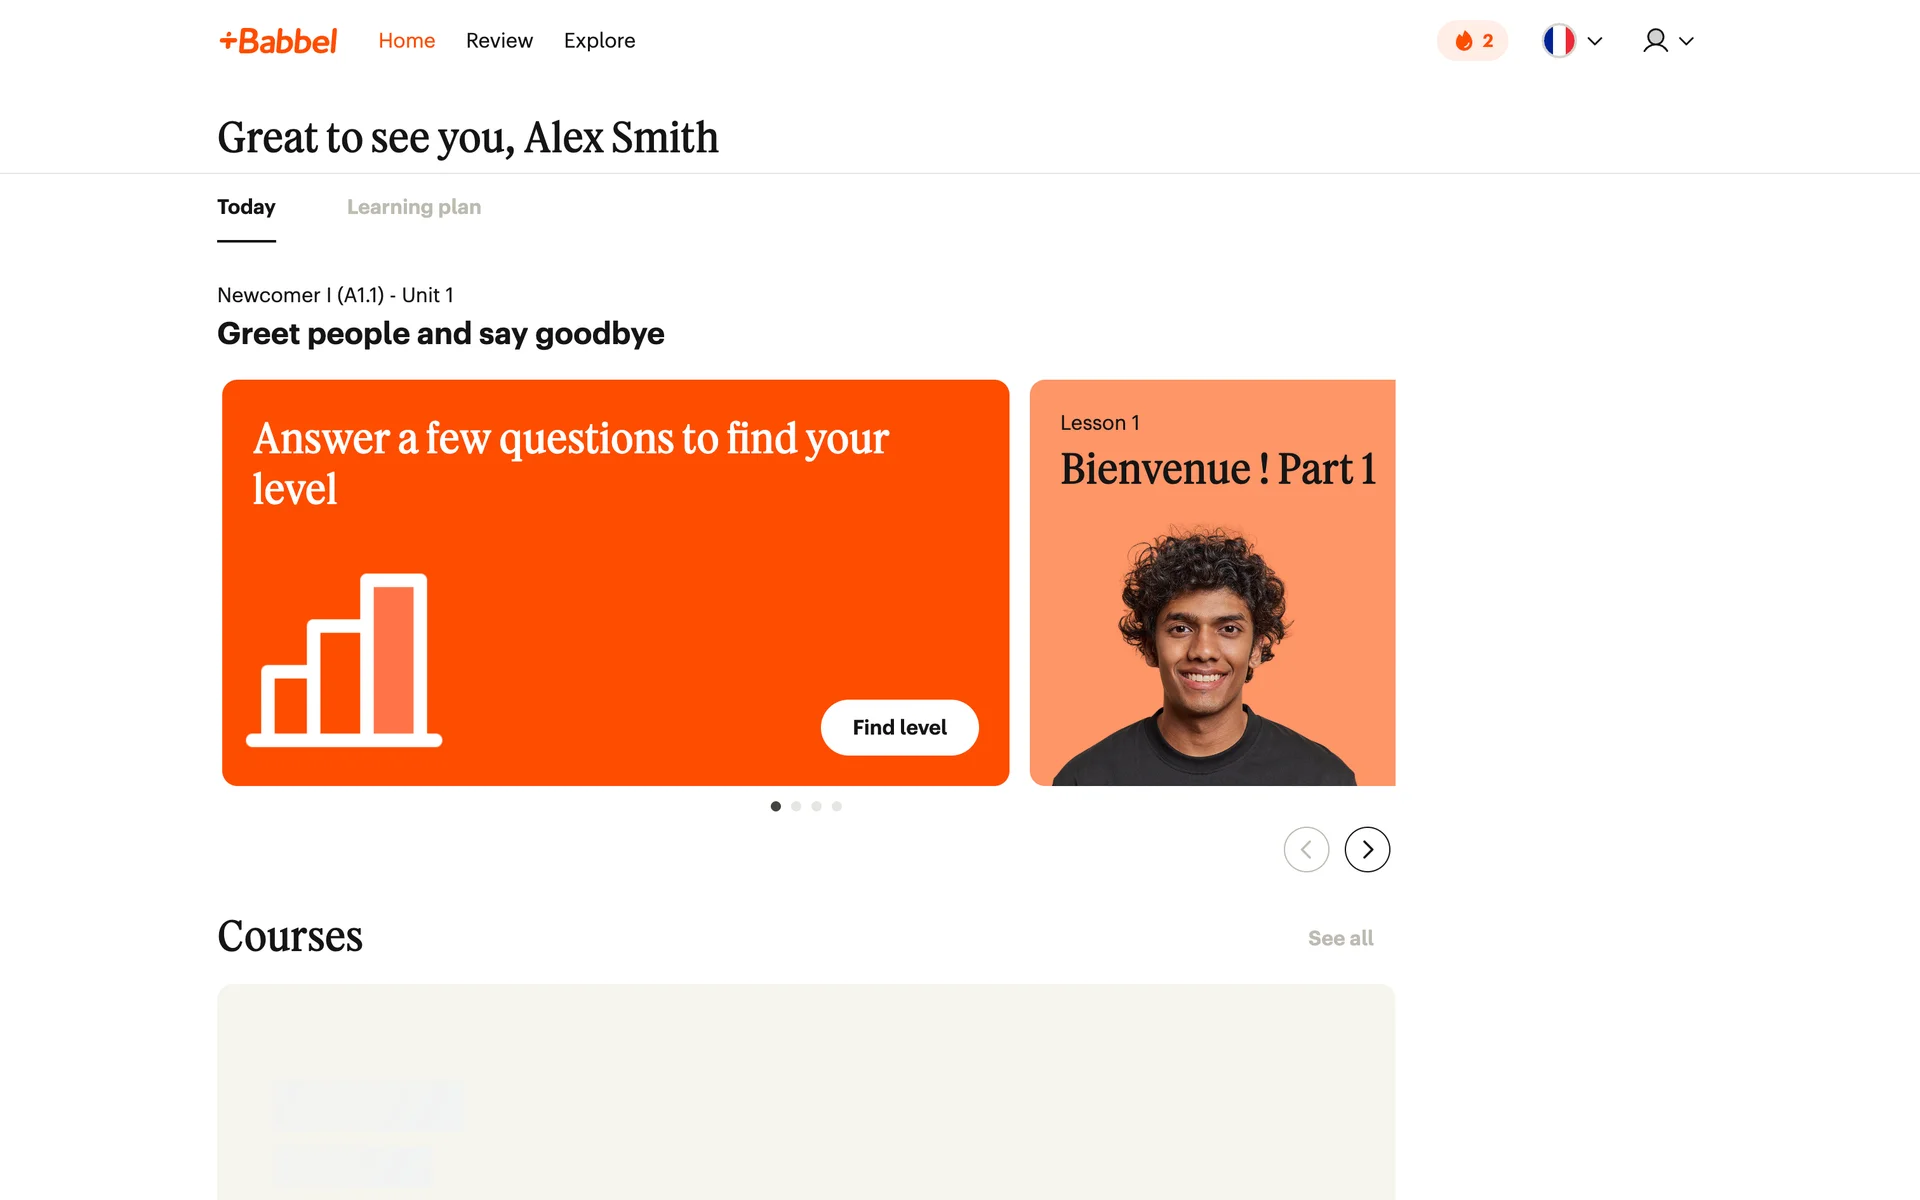
Task: Select the Today tab
Action: pos(246,207)
